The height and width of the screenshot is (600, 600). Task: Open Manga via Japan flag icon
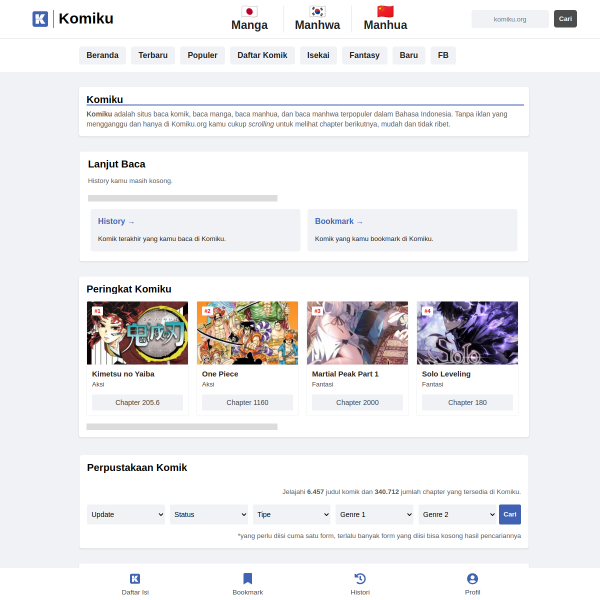(249, 11)
